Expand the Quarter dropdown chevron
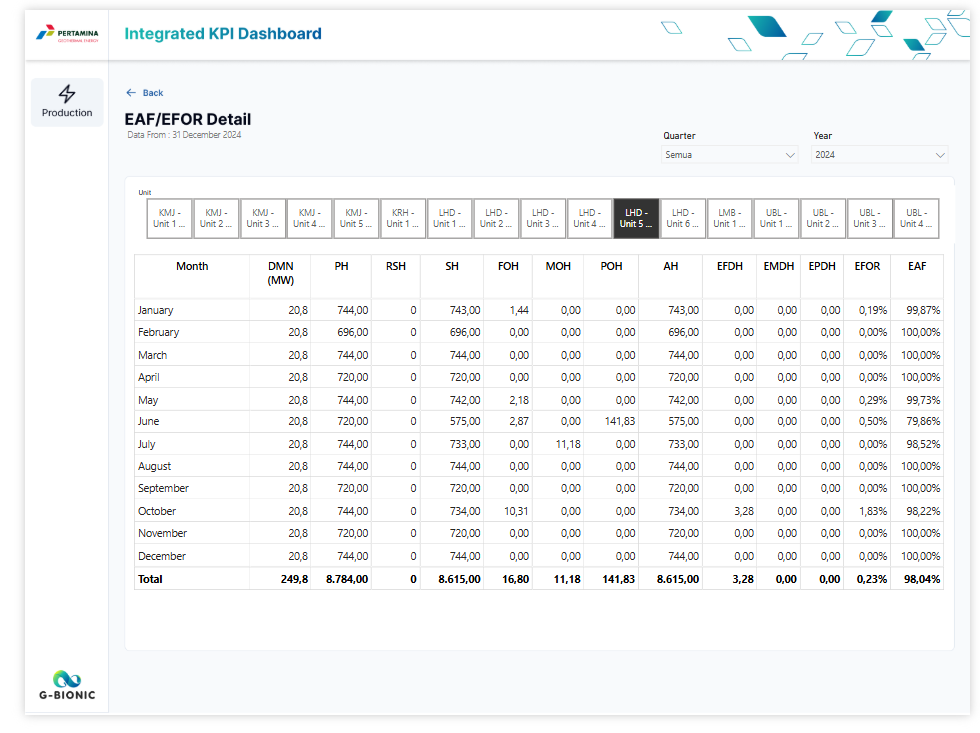The width and height of the screenshot is (980, 733). click(790, 155)
